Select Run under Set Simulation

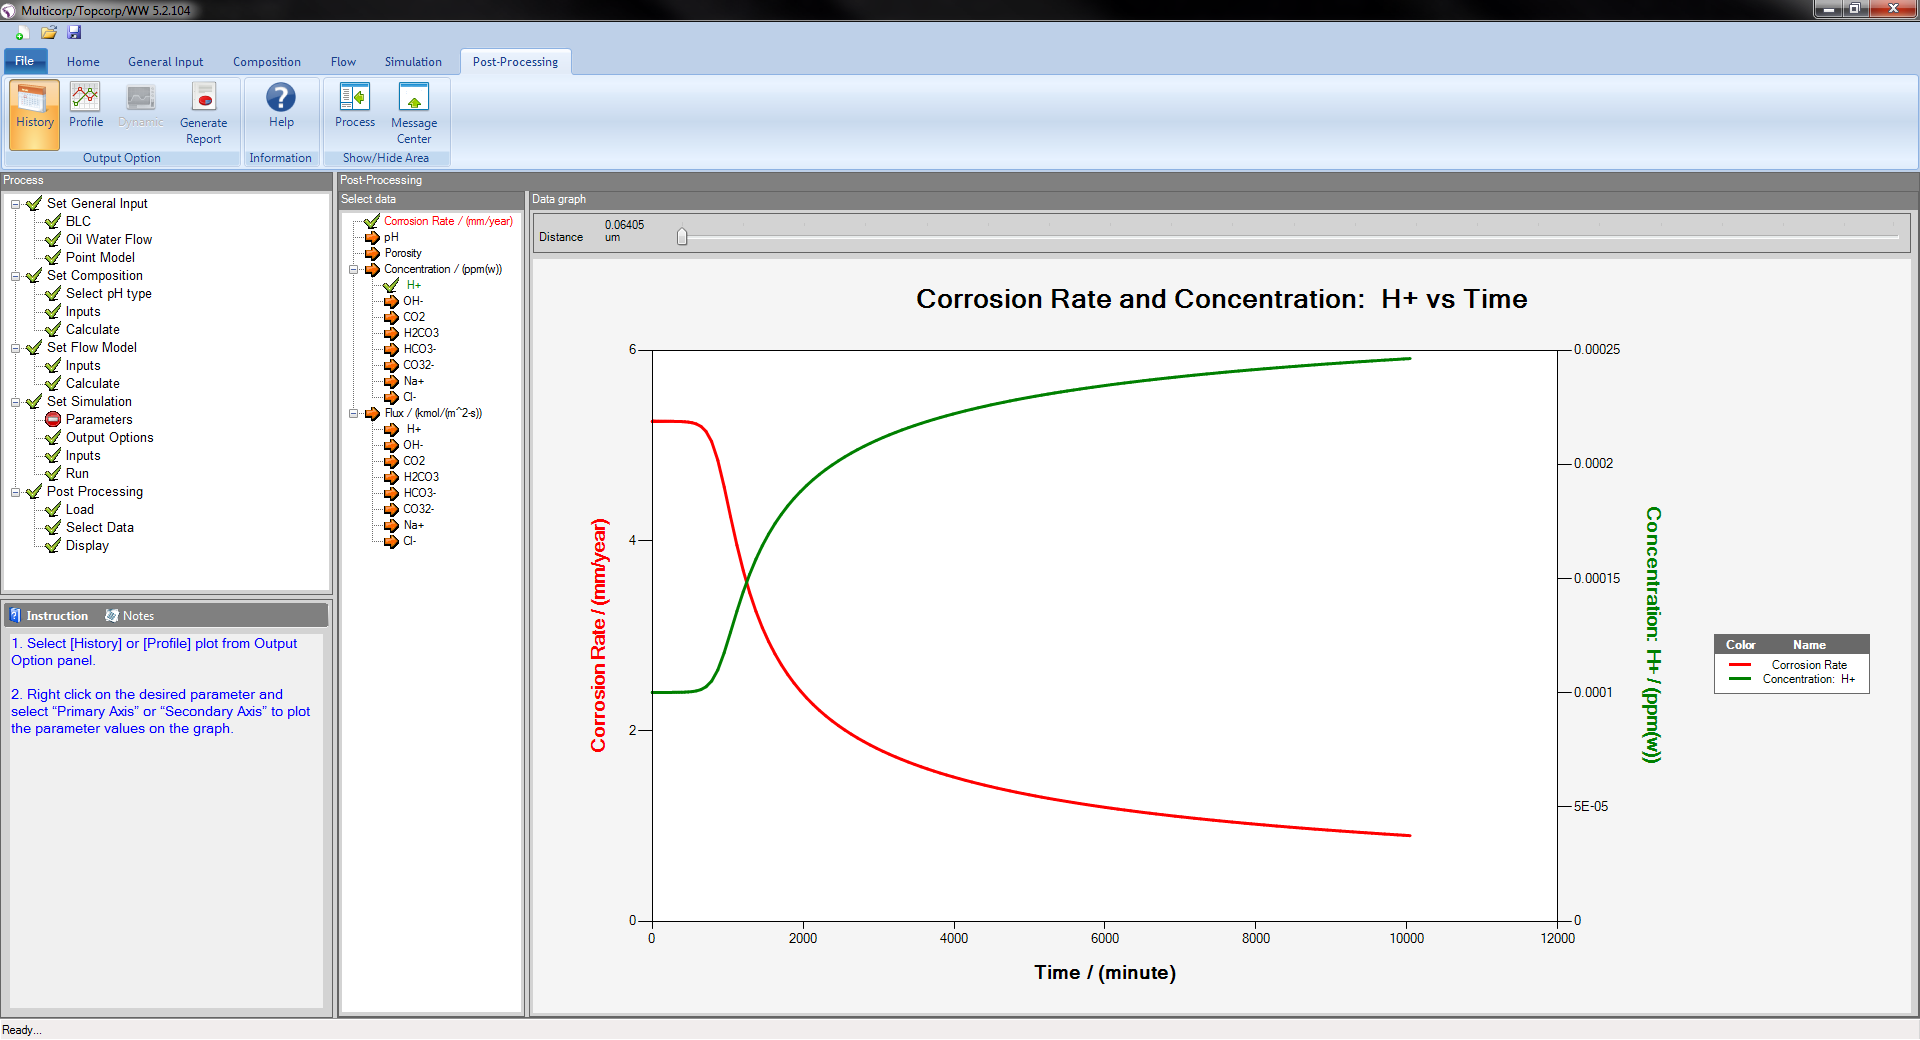coord(77,473)
